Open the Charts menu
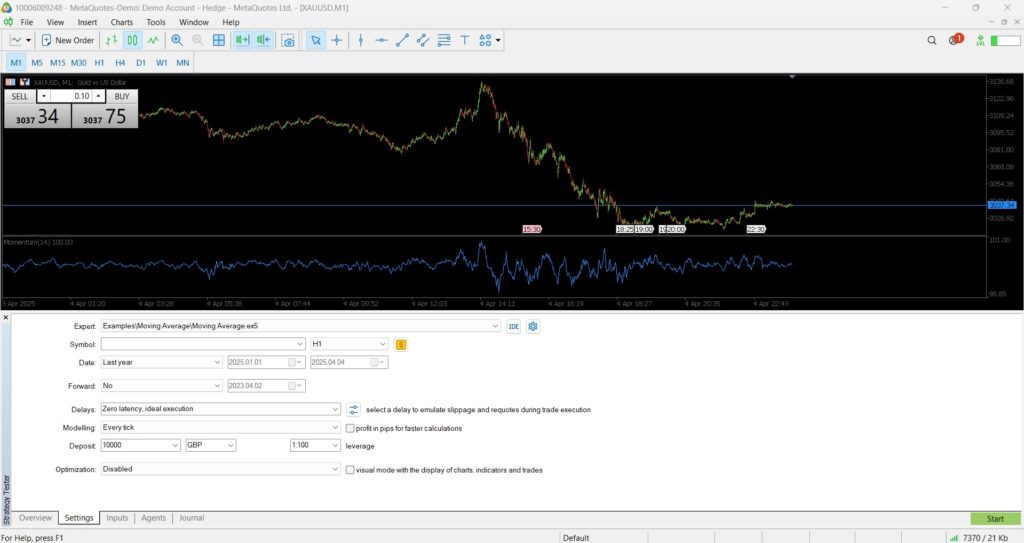Viewport: 1024px width, 543px height. tap(121, 21)
